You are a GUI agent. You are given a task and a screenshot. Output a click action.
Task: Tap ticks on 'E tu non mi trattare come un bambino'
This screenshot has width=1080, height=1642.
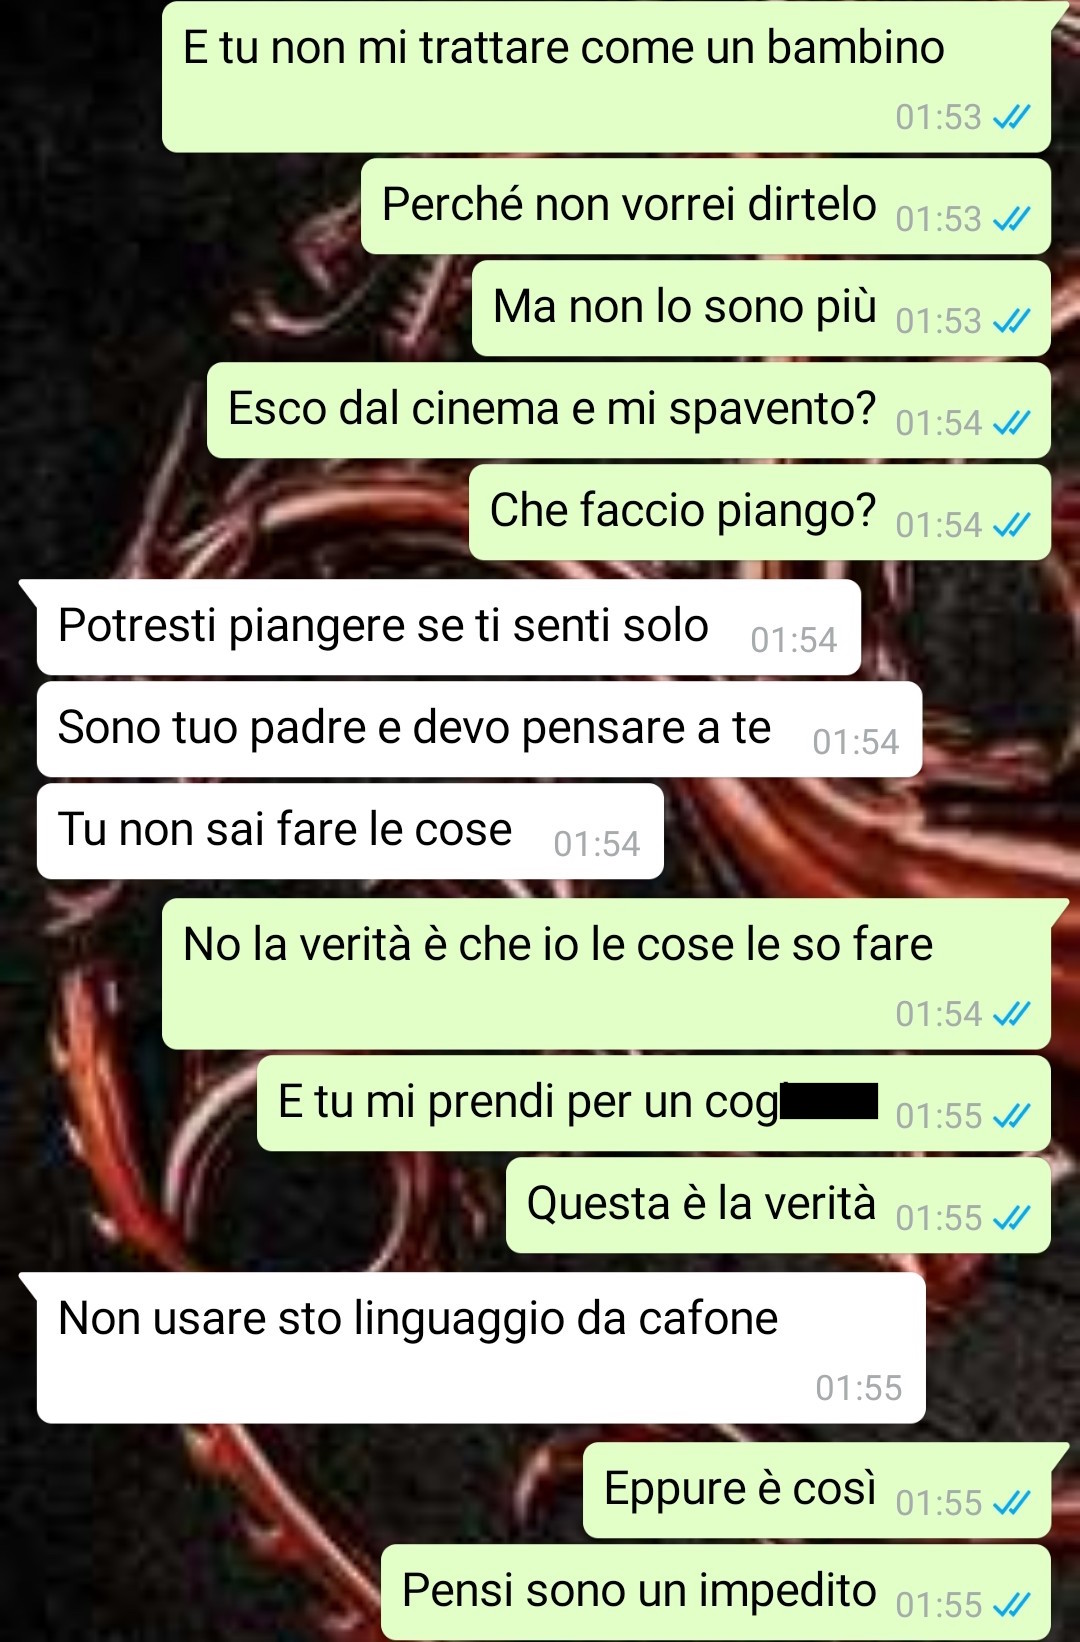(1011, 117)
